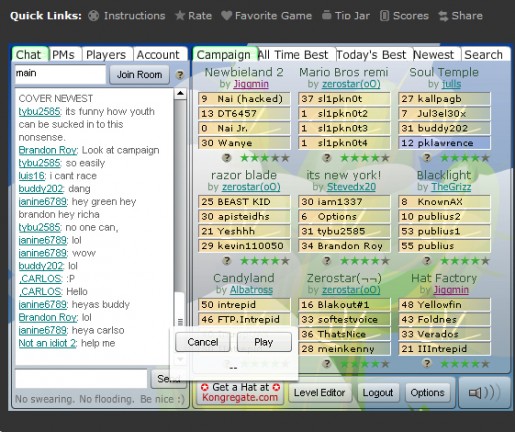
Task: Click score row 34 Brandon Roy
Action: tap(344, 246)
